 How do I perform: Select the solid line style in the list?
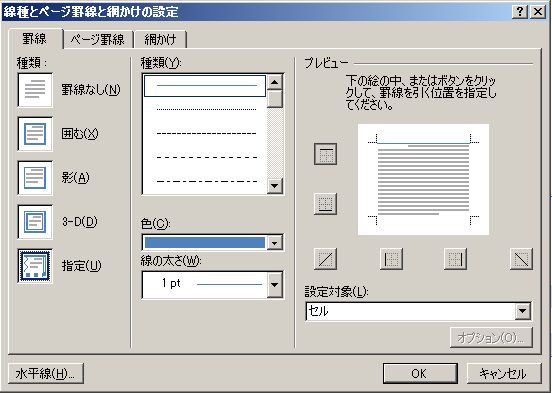pos(205,86)
